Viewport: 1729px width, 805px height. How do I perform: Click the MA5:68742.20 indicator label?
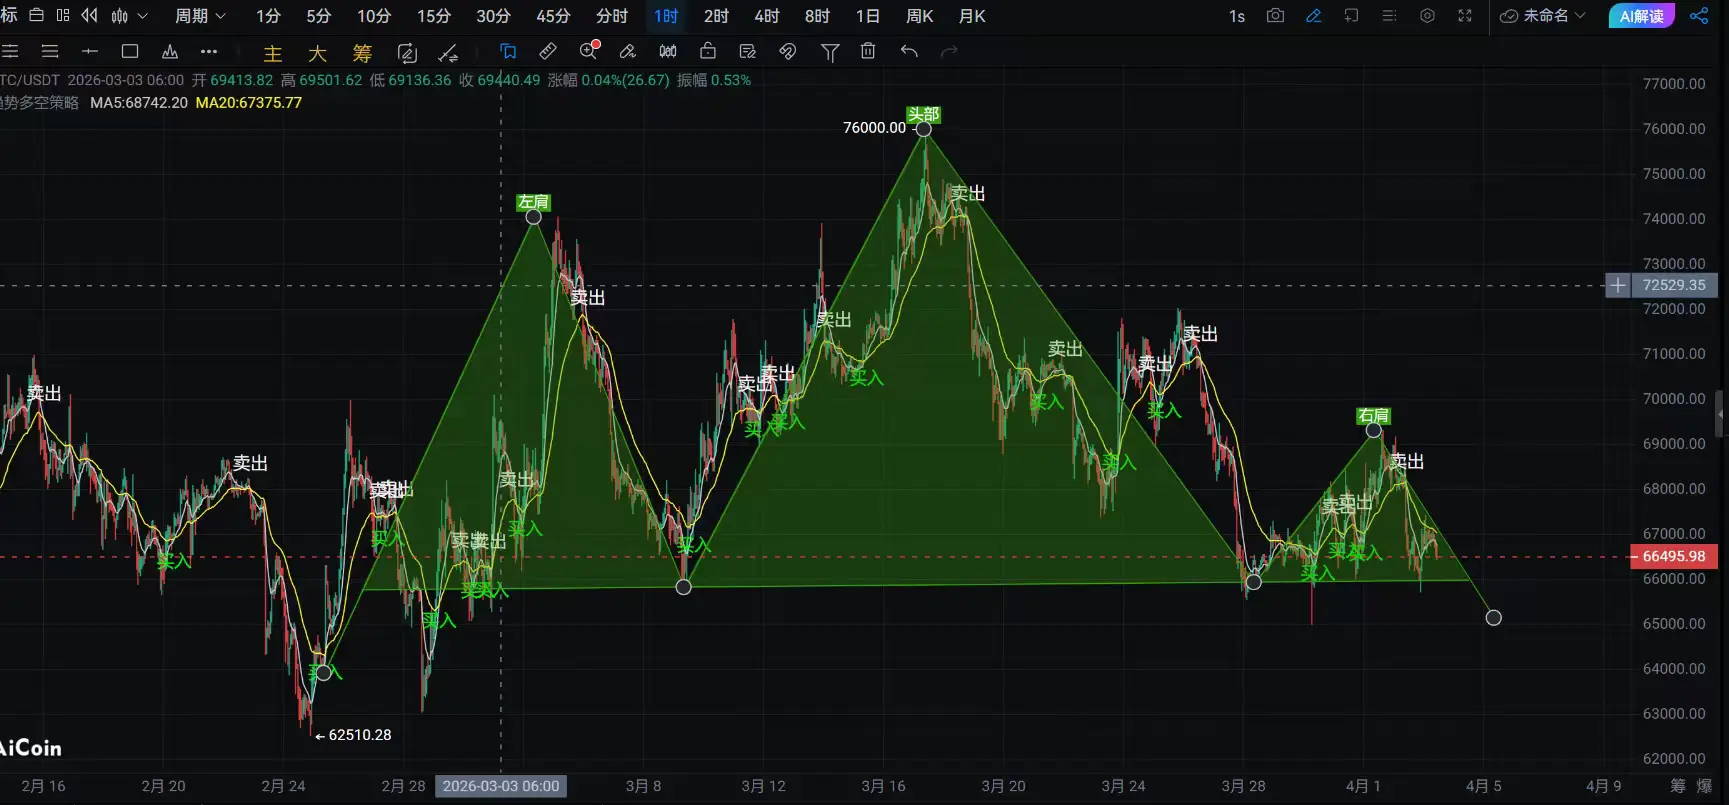click(139, 103)
